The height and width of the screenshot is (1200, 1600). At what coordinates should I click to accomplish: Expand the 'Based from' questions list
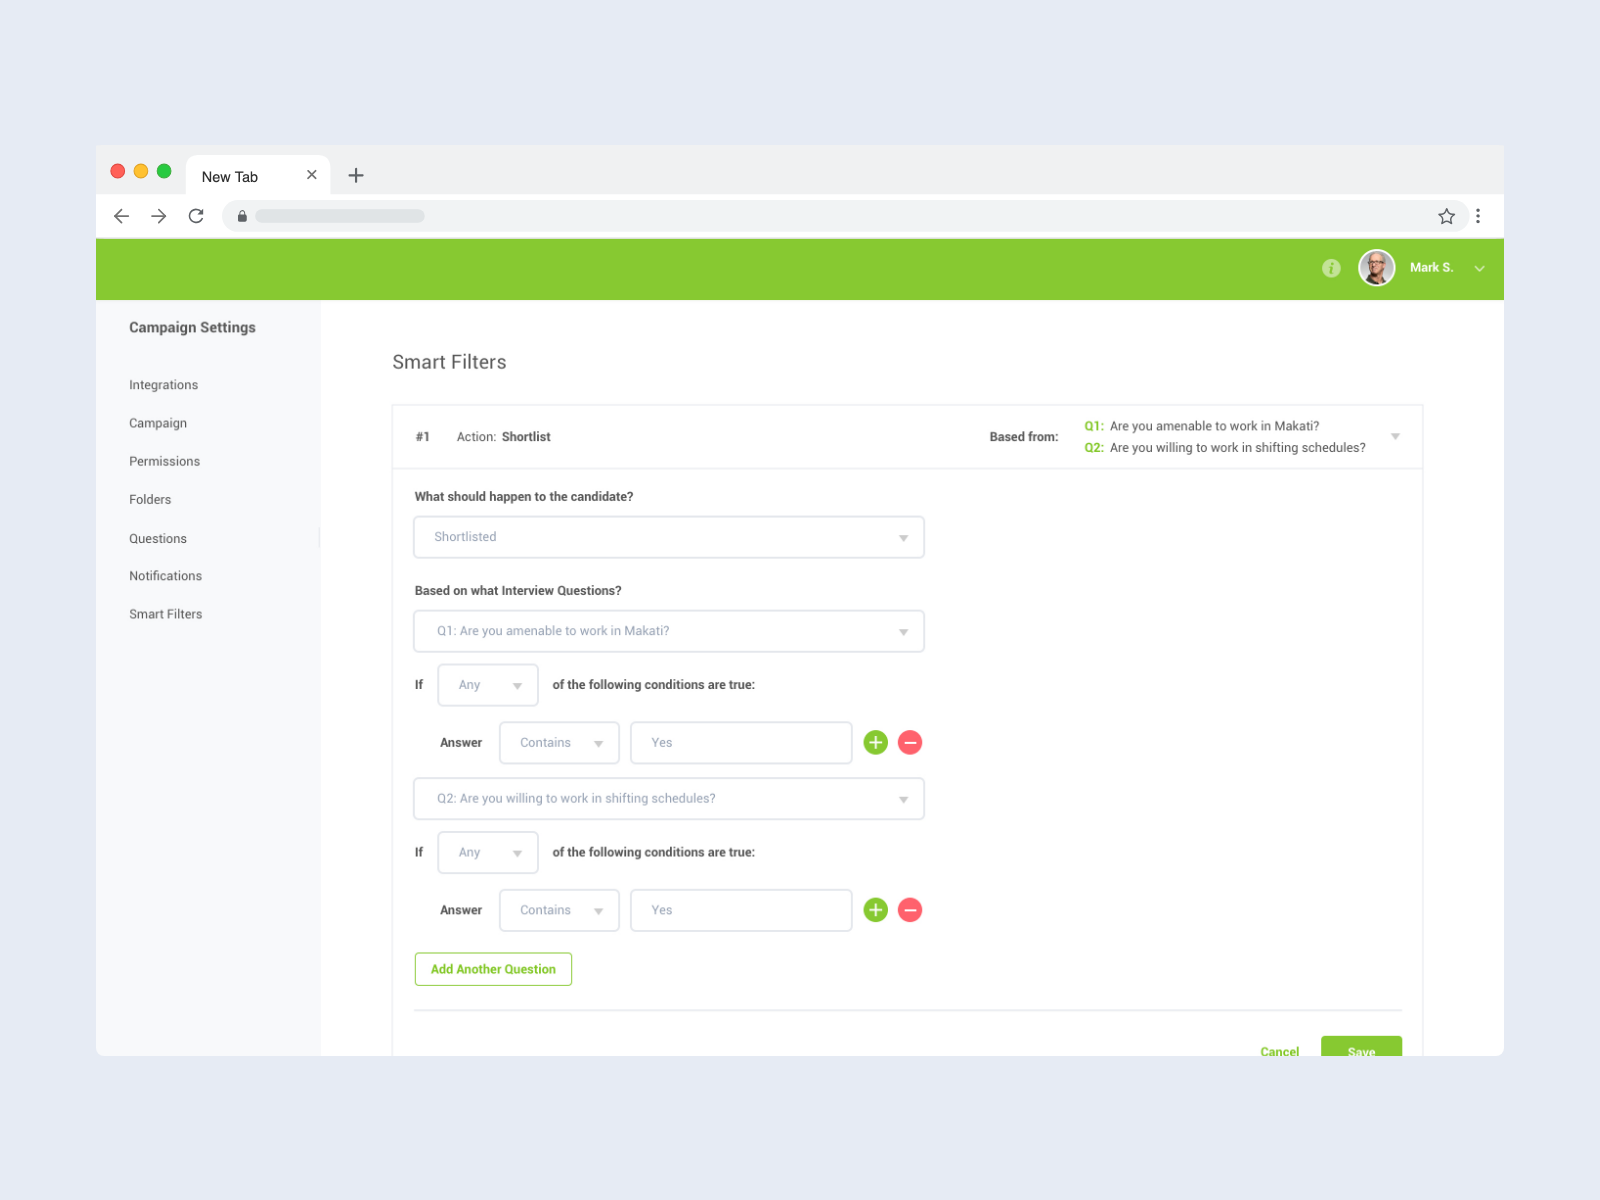click(1396, 437)
